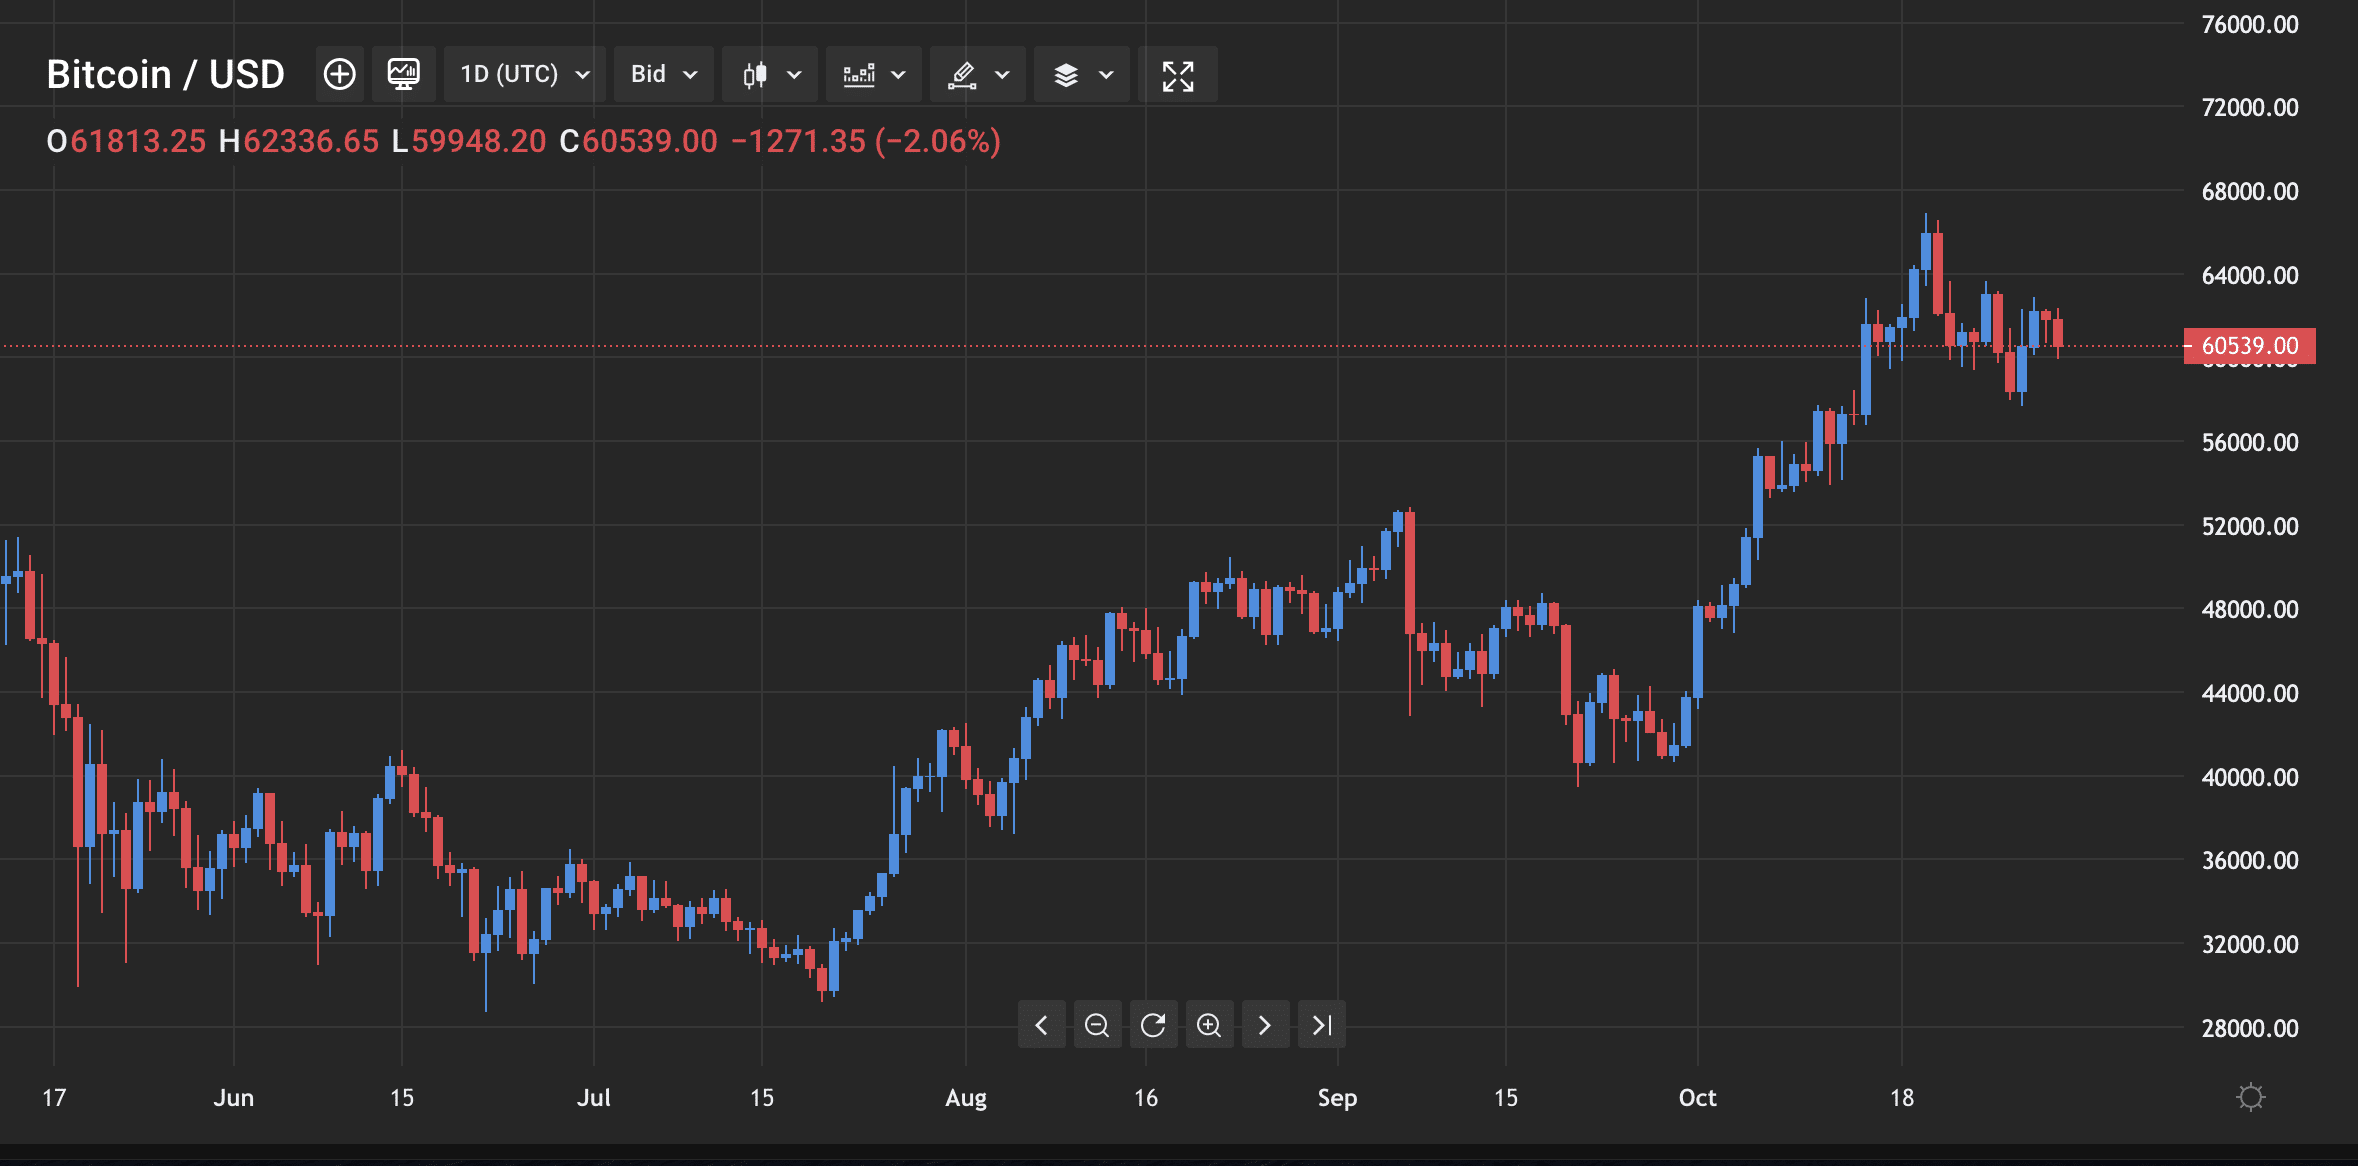Click the high value H62336.65

[299, 141]
